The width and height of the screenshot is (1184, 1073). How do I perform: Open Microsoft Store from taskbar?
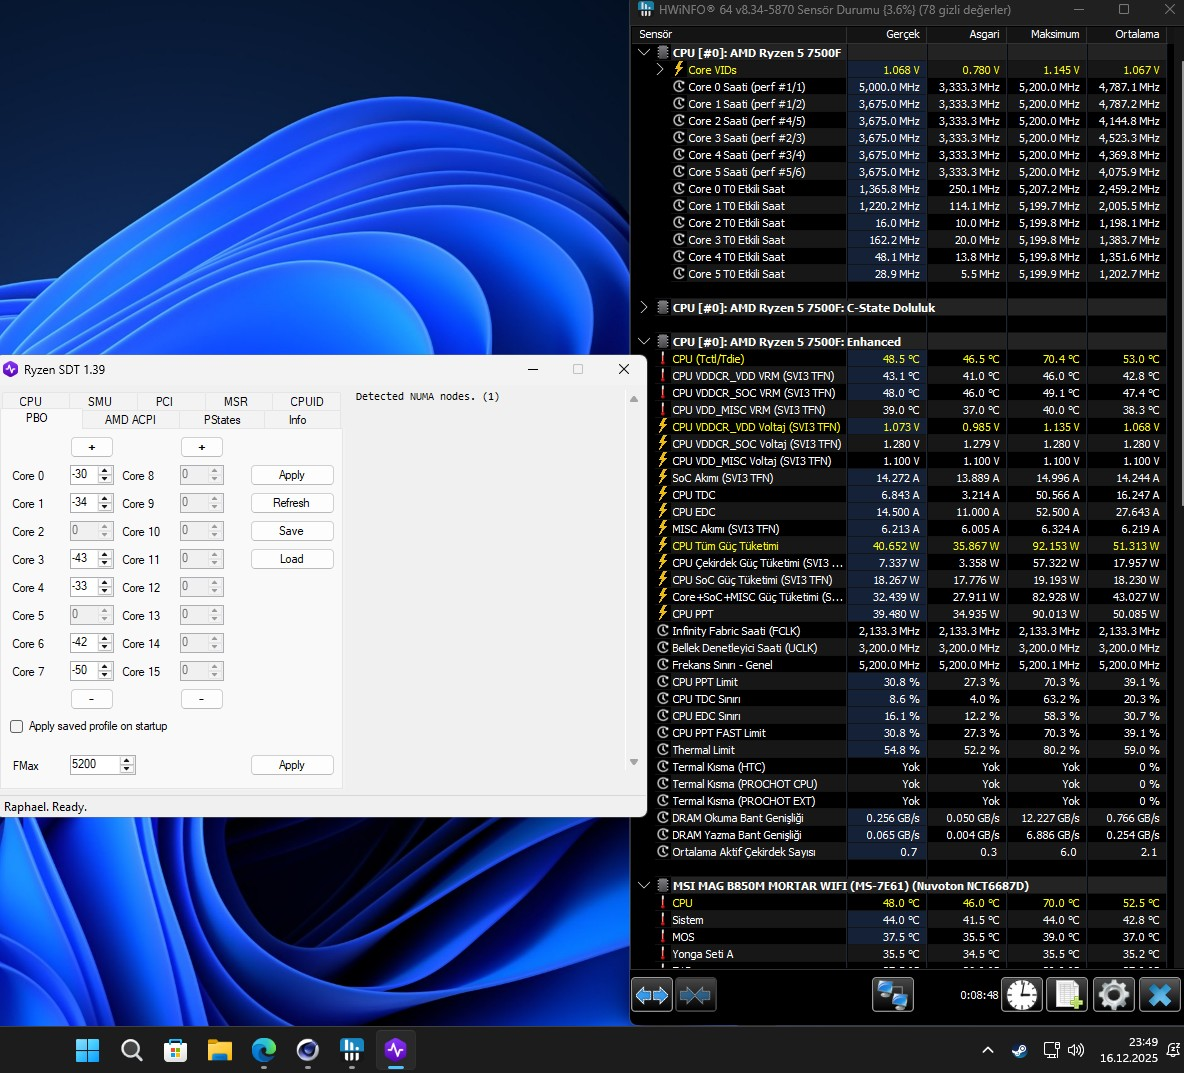175,1050
